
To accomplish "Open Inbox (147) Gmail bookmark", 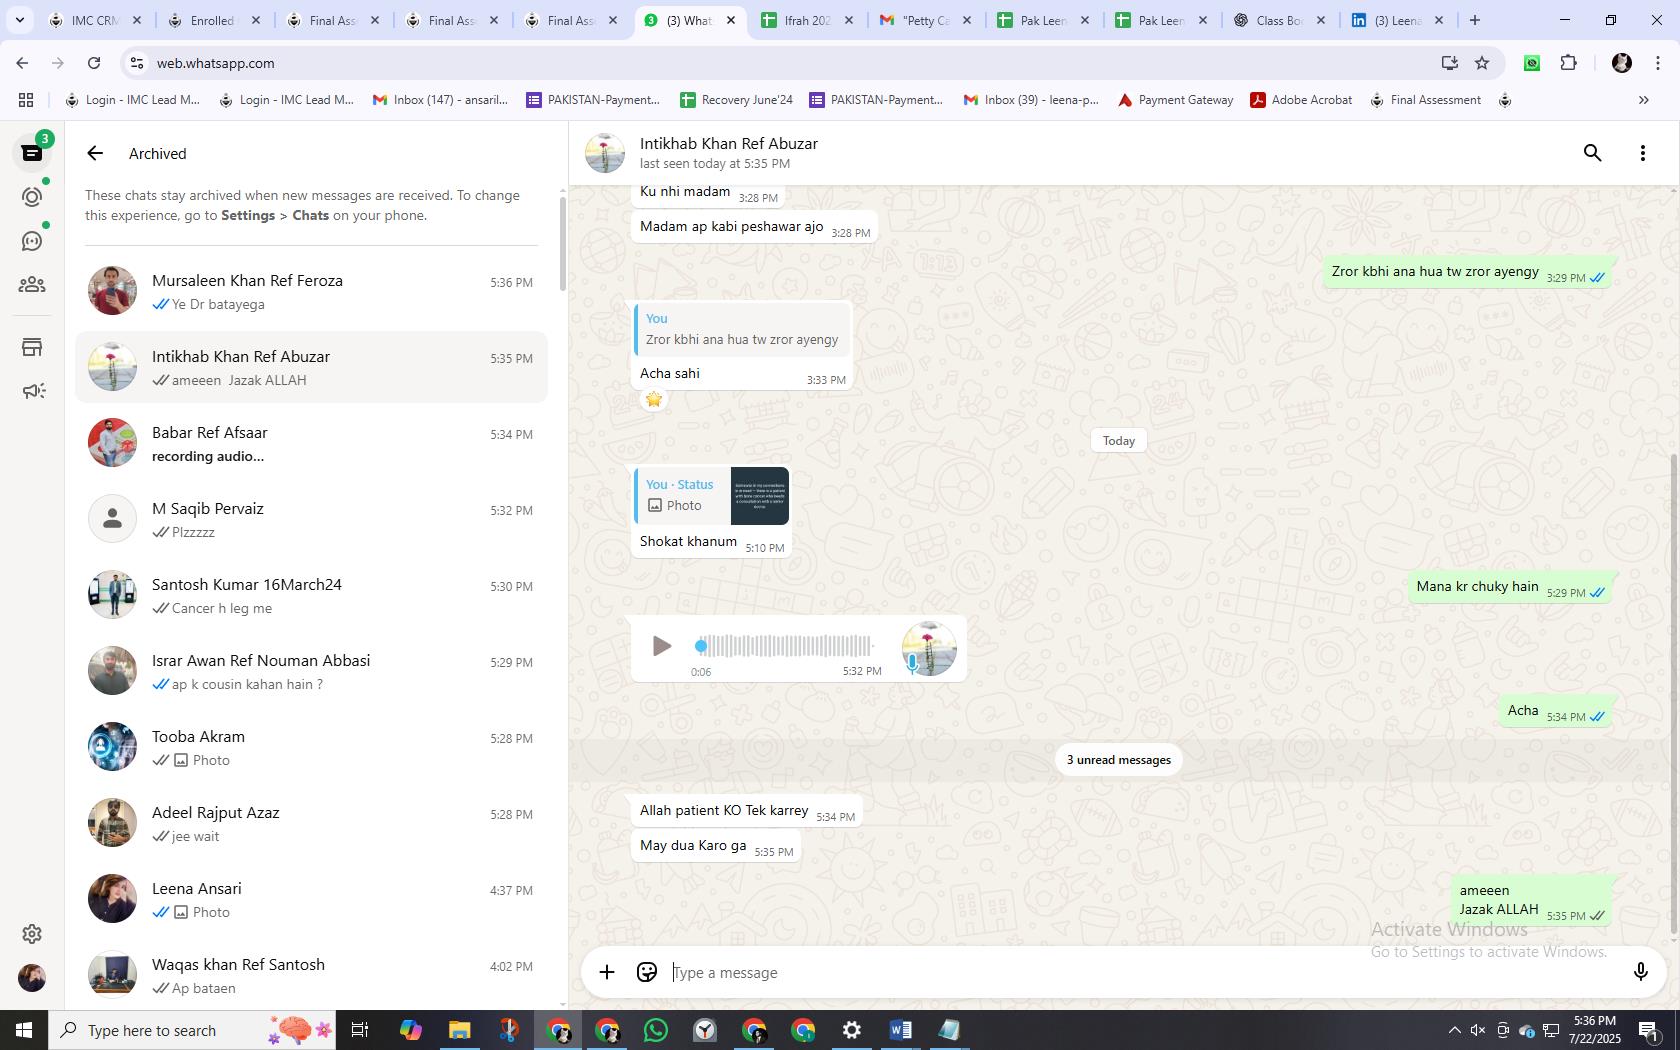I will (x=440, y=100).
